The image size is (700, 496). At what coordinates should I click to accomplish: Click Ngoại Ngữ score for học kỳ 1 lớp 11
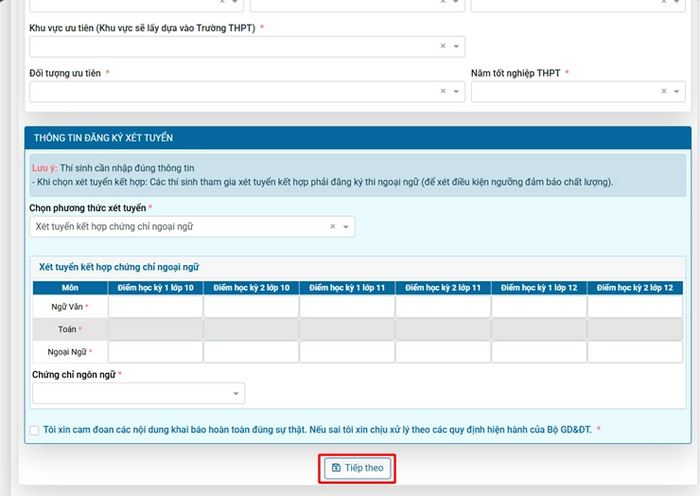tap(347, 352)
